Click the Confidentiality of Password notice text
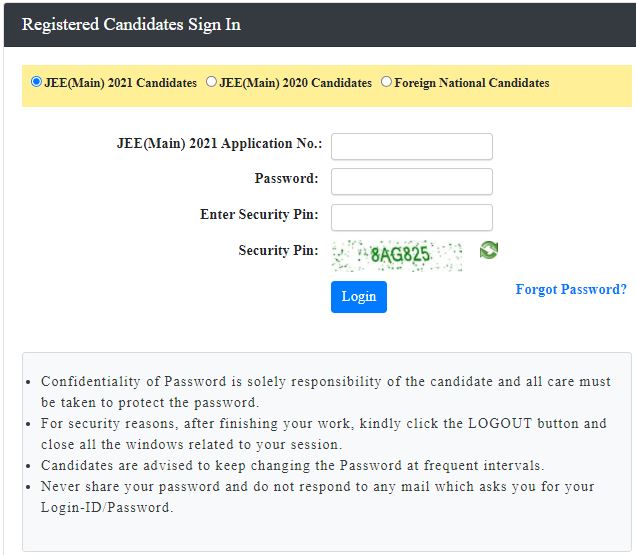This screenshot has height=555, width=636. click(x=326, y=392)
